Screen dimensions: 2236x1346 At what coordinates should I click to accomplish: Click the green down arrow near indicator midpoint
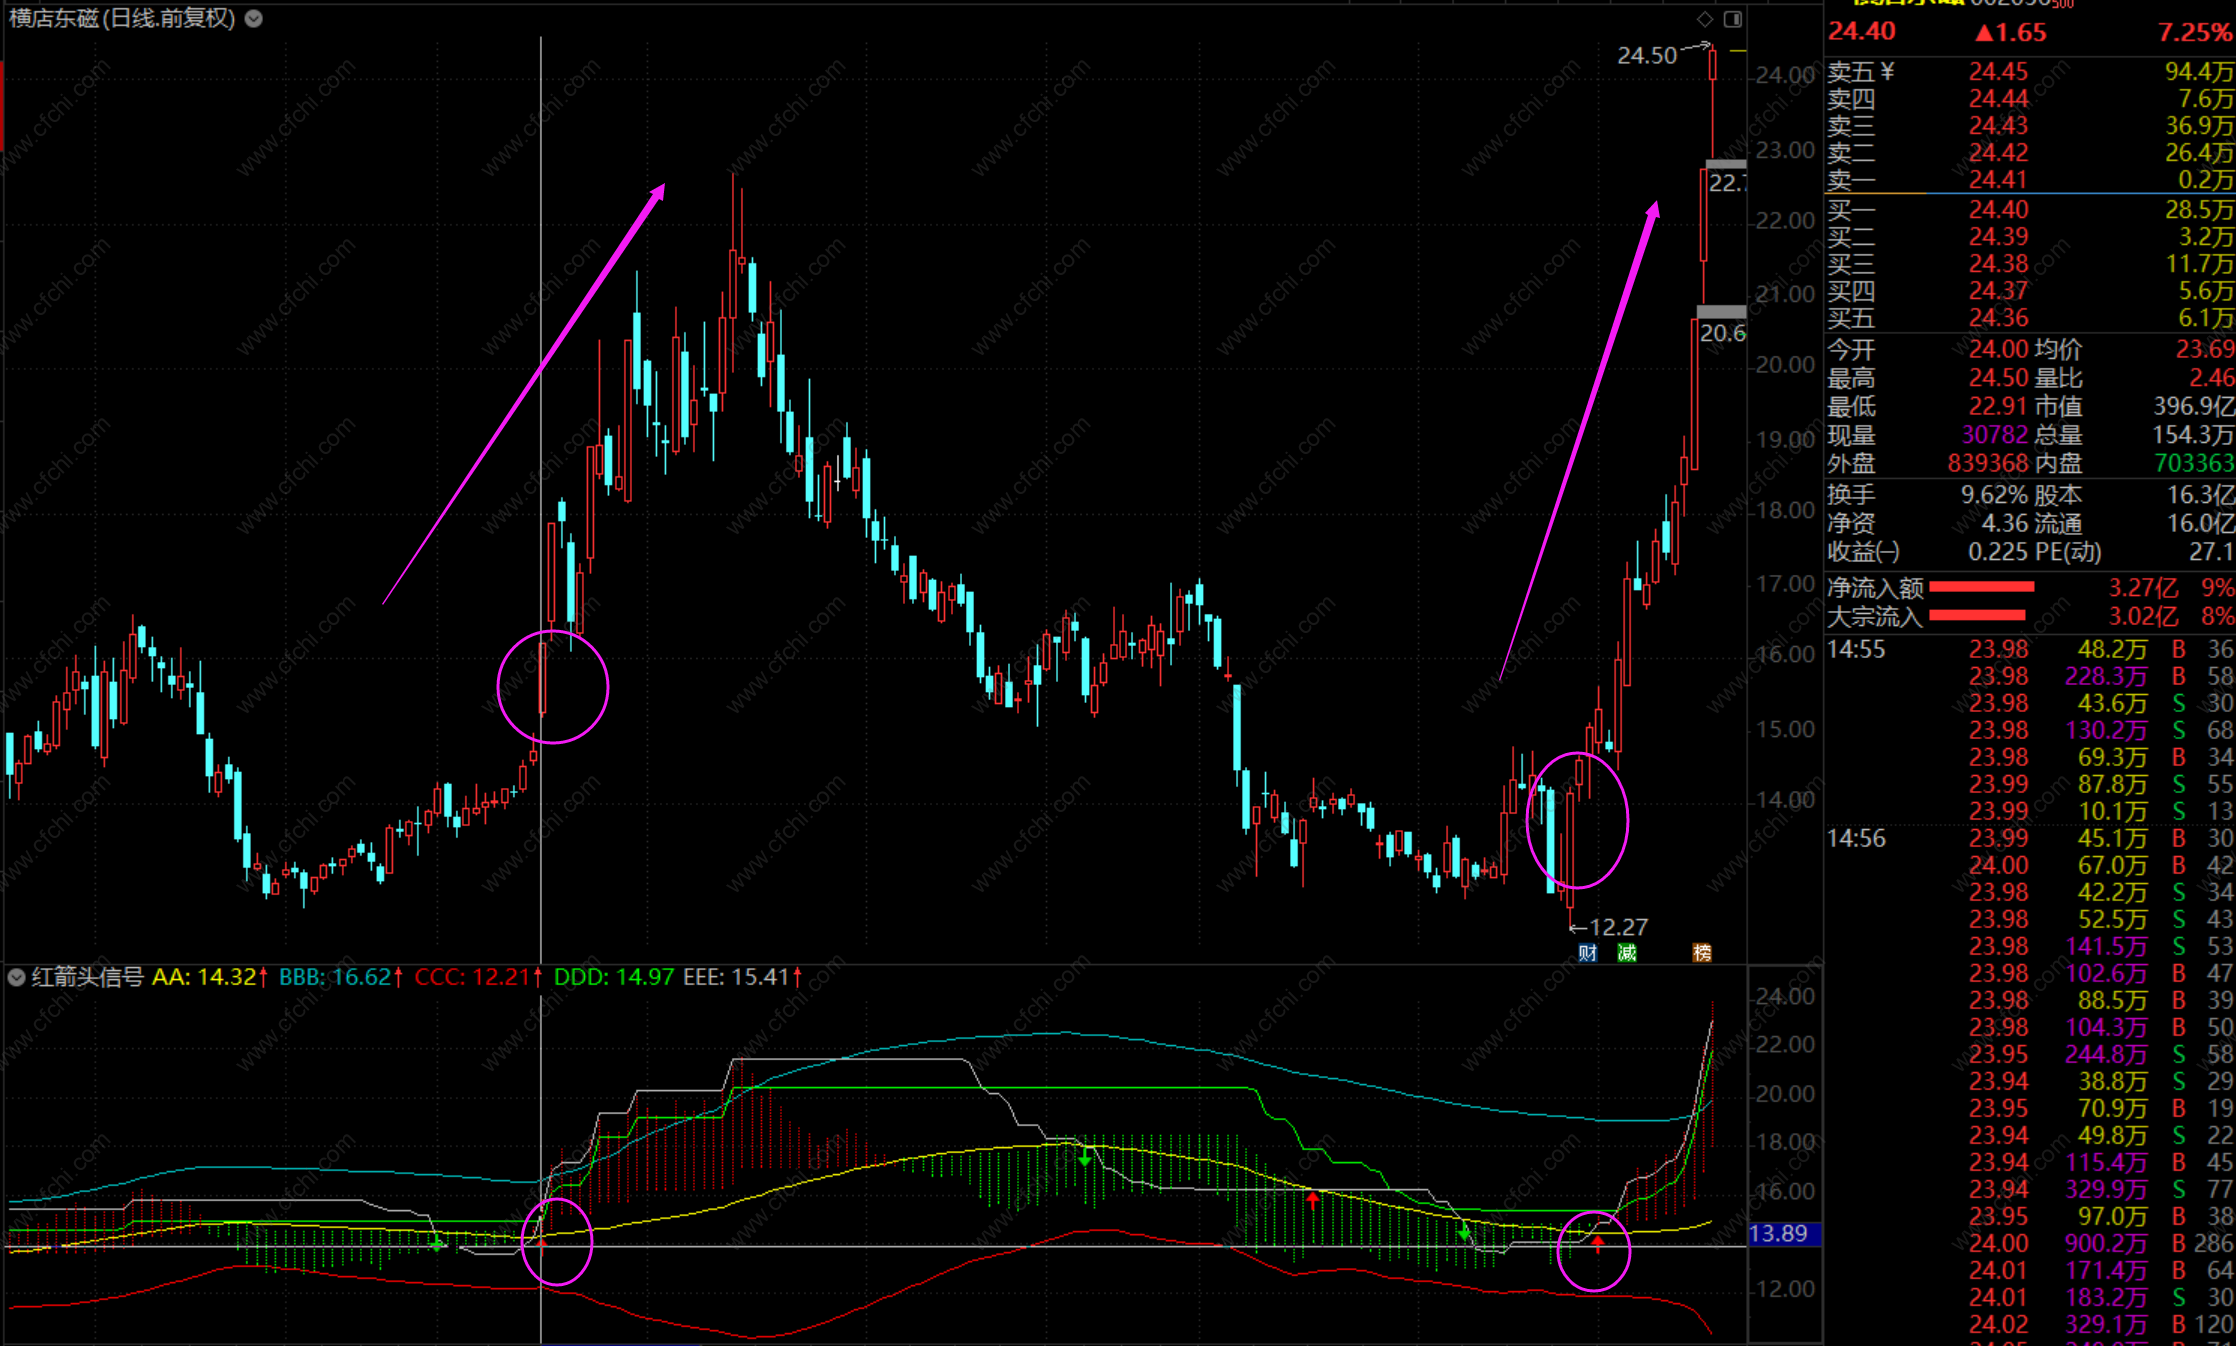coord(1085,1158)
